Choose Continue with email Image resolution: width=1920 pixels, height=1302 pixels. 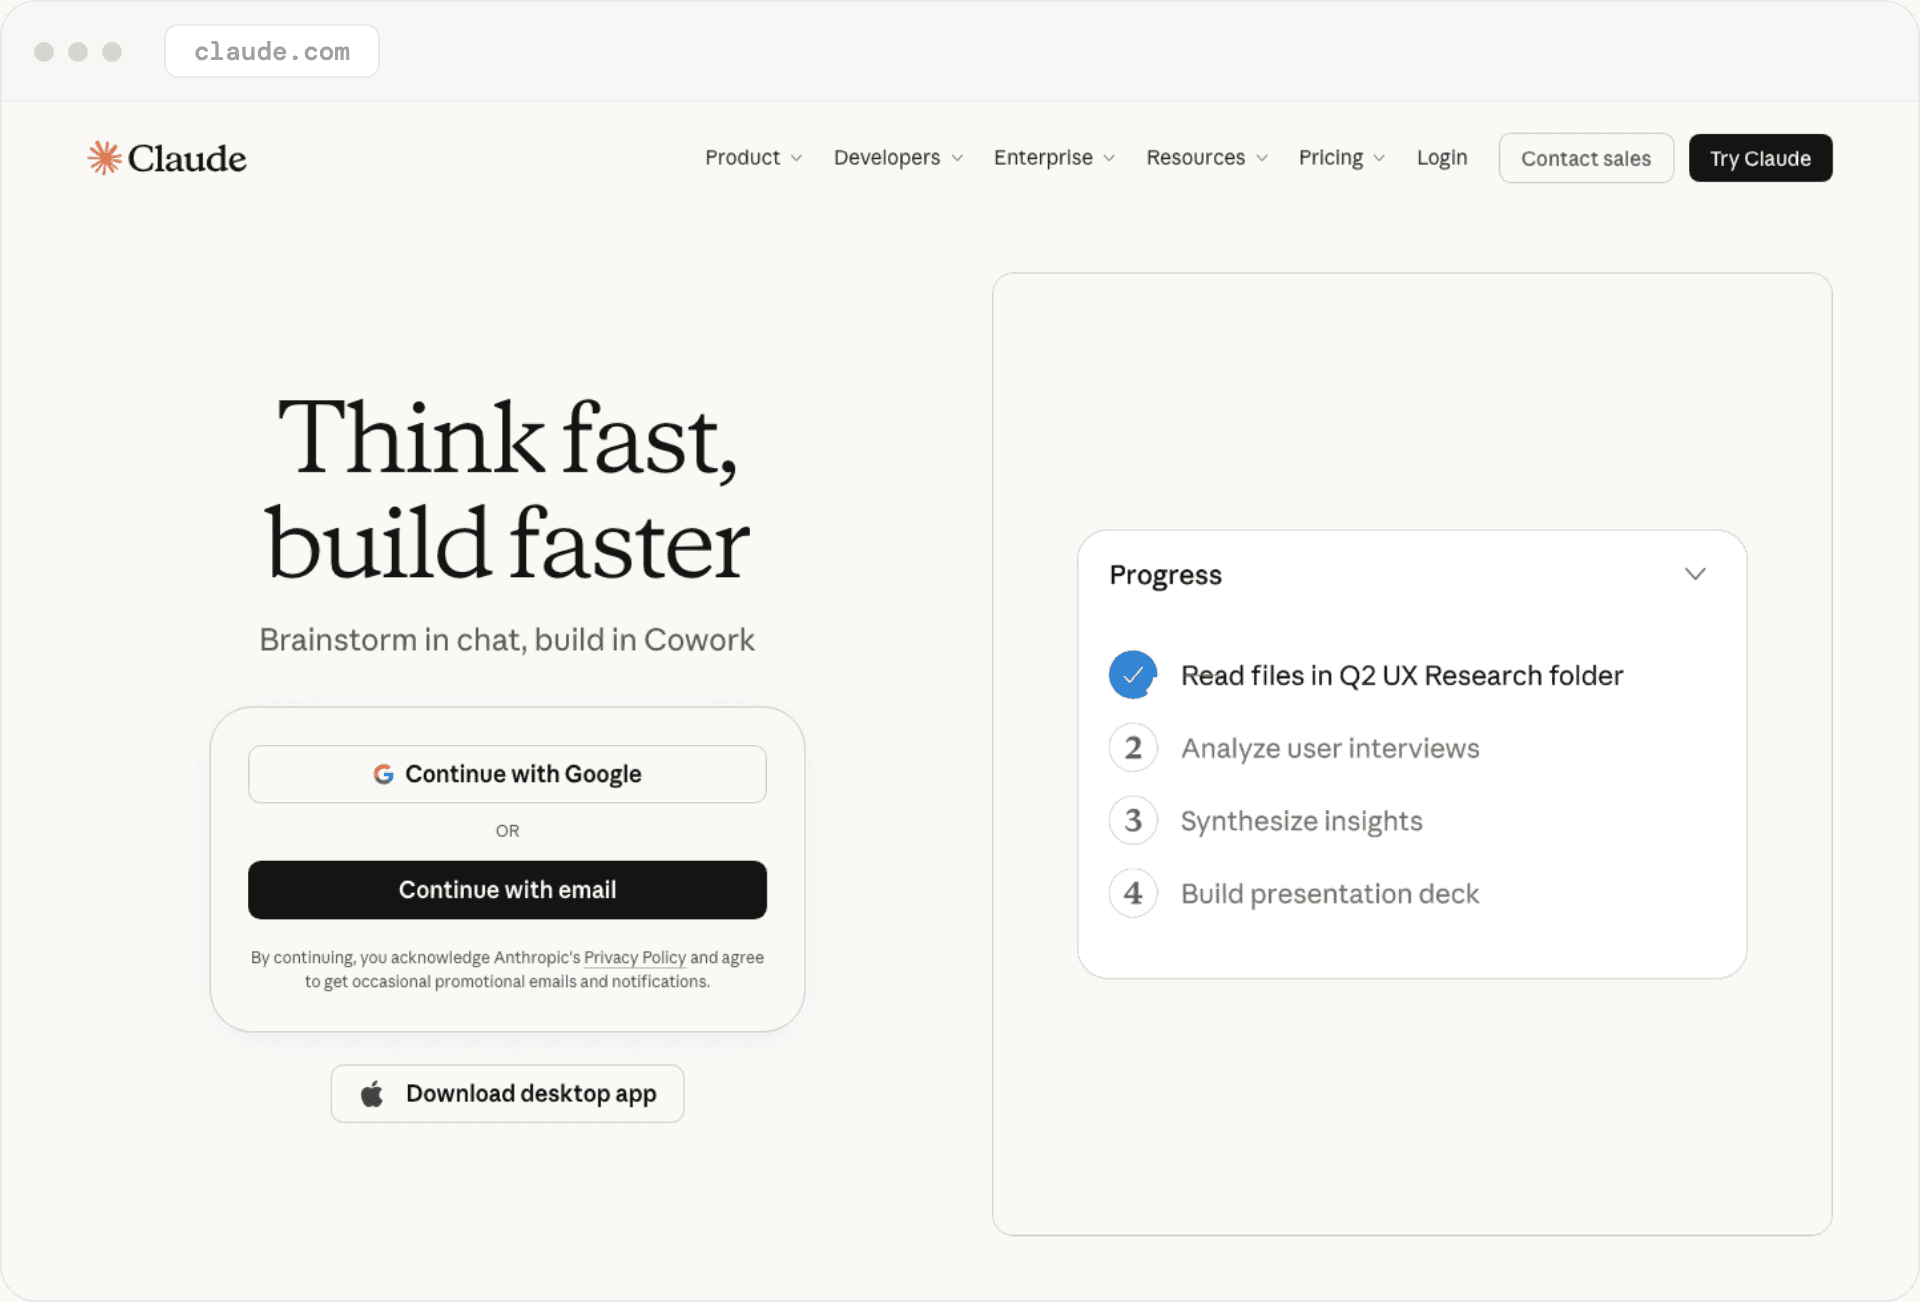tap(507, 890)
